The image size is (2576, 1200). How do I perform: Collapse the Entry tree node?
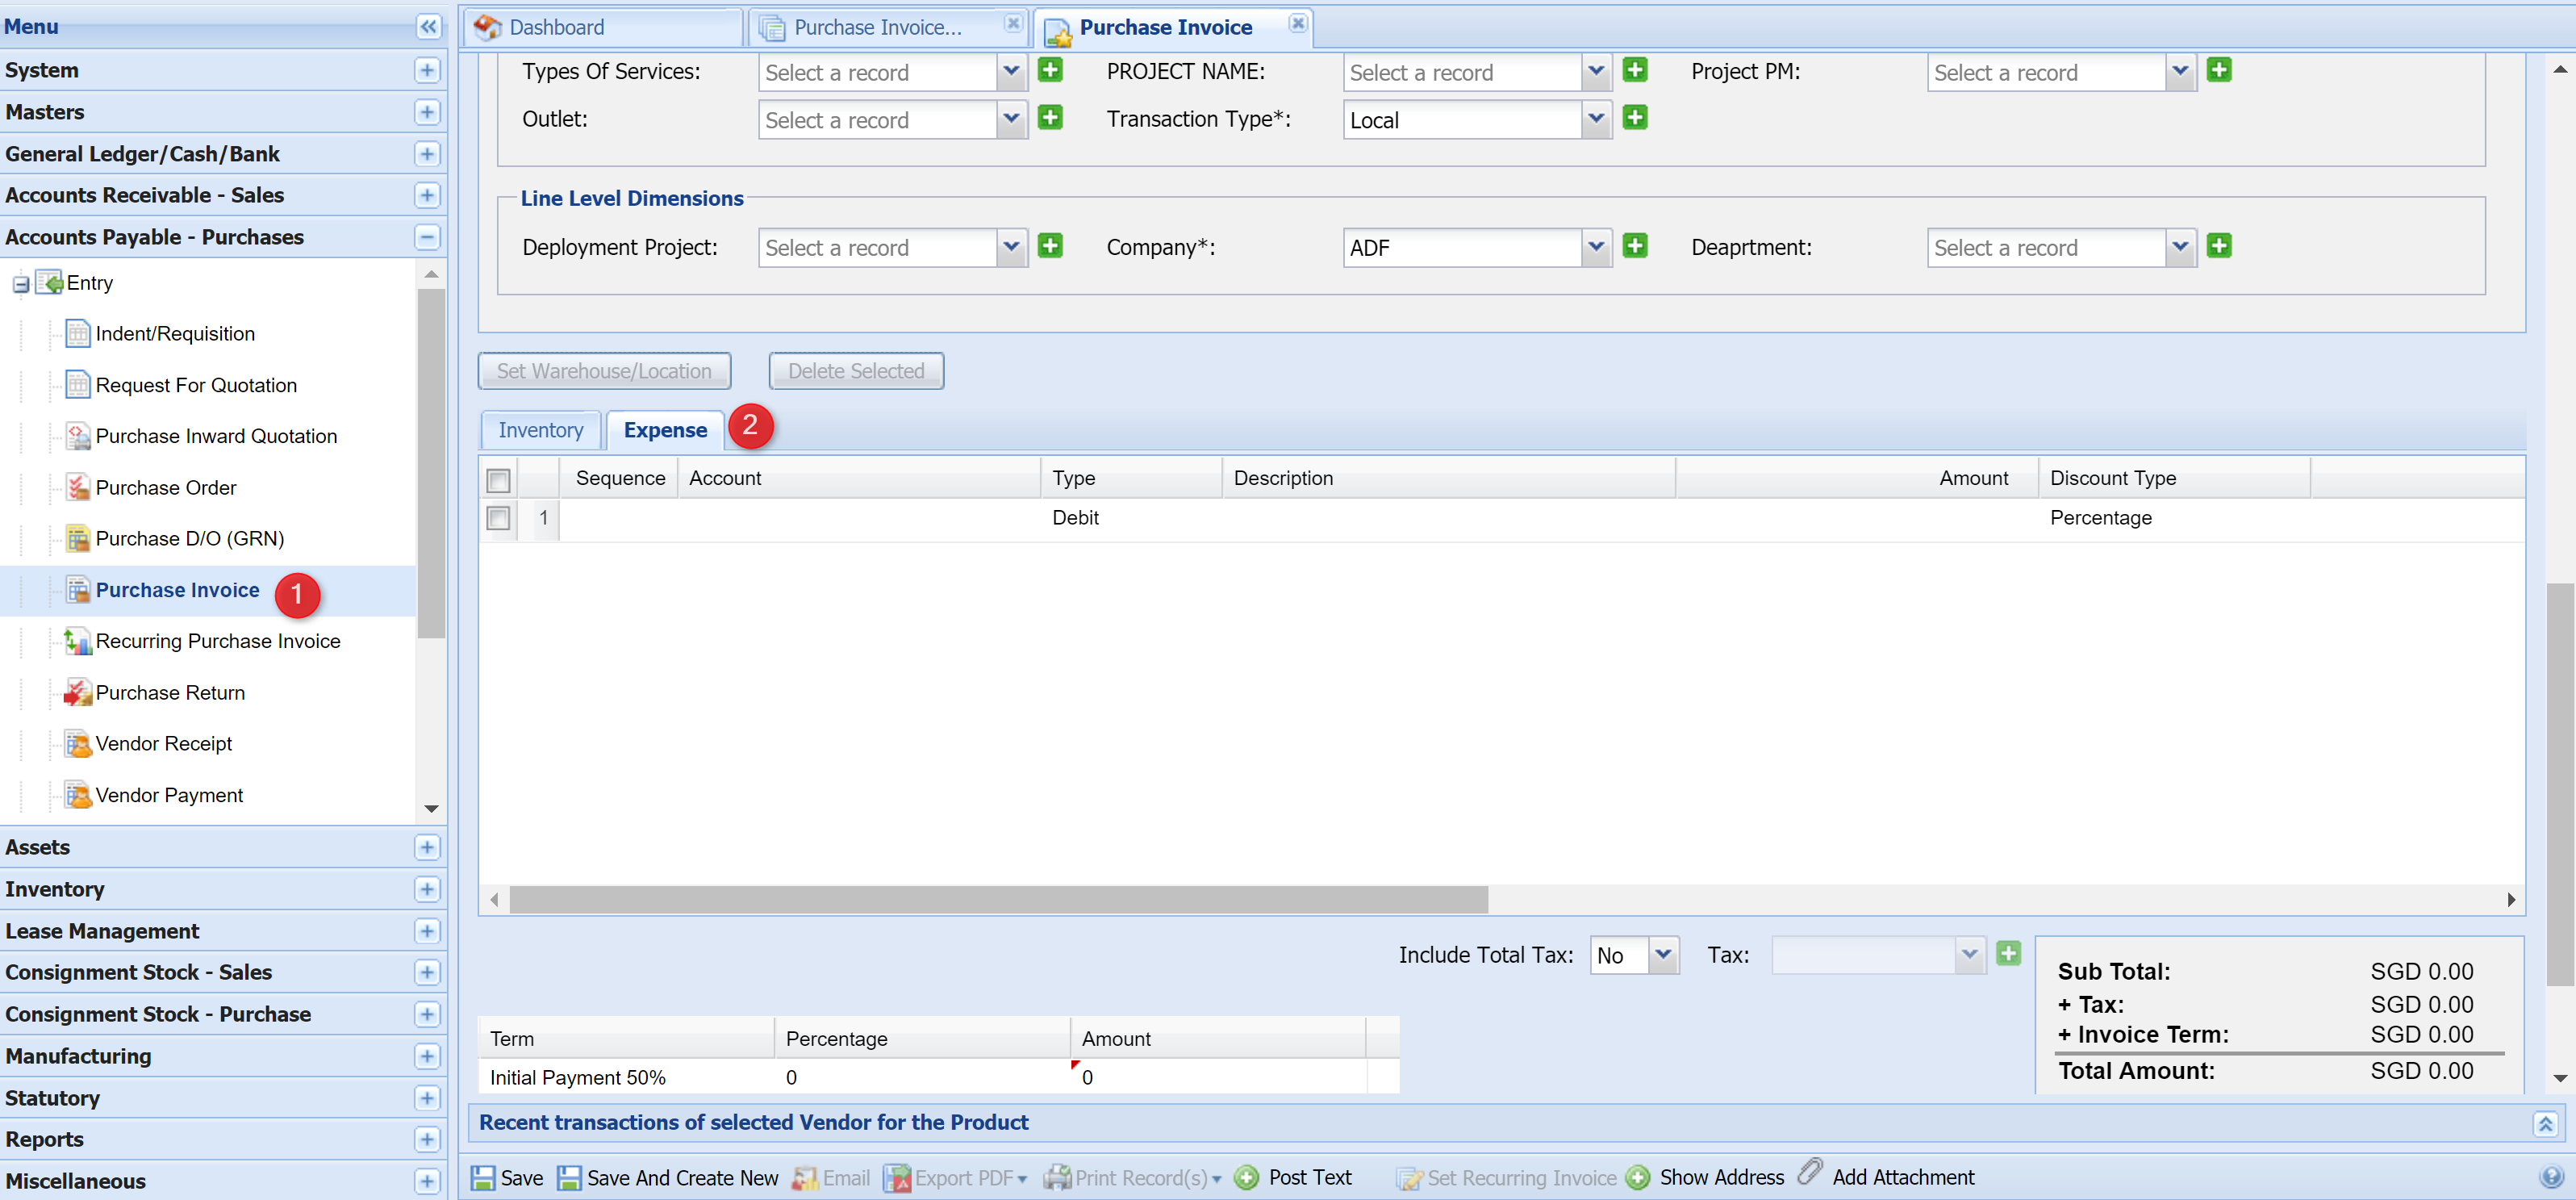pyautogui.click(x=21, y=285)
